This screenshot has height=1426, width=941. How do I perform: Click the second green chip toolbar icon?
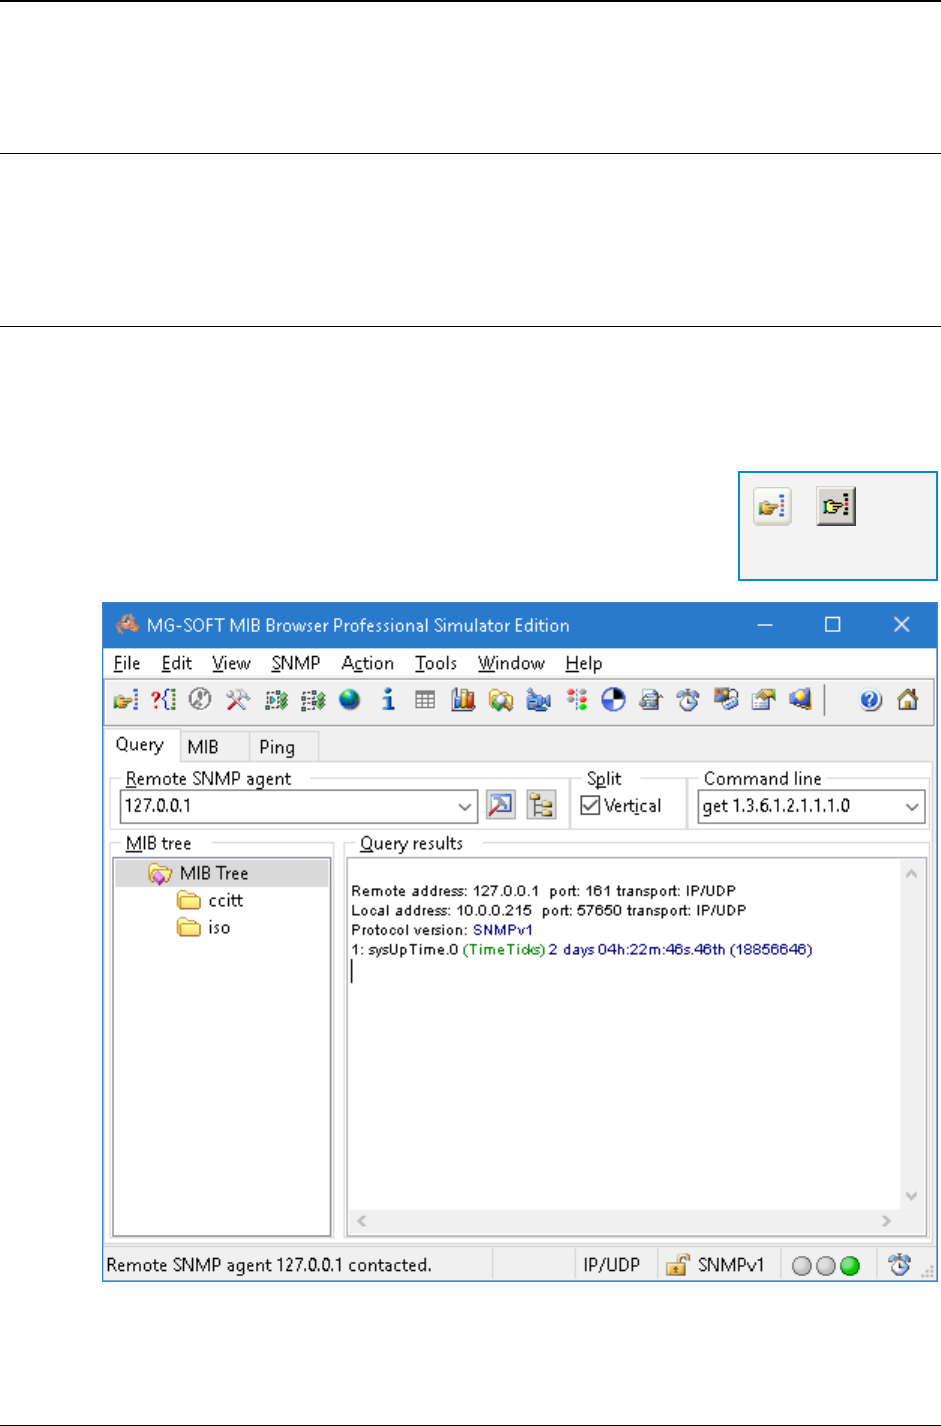pyautogui.click(x=313, y=700)
